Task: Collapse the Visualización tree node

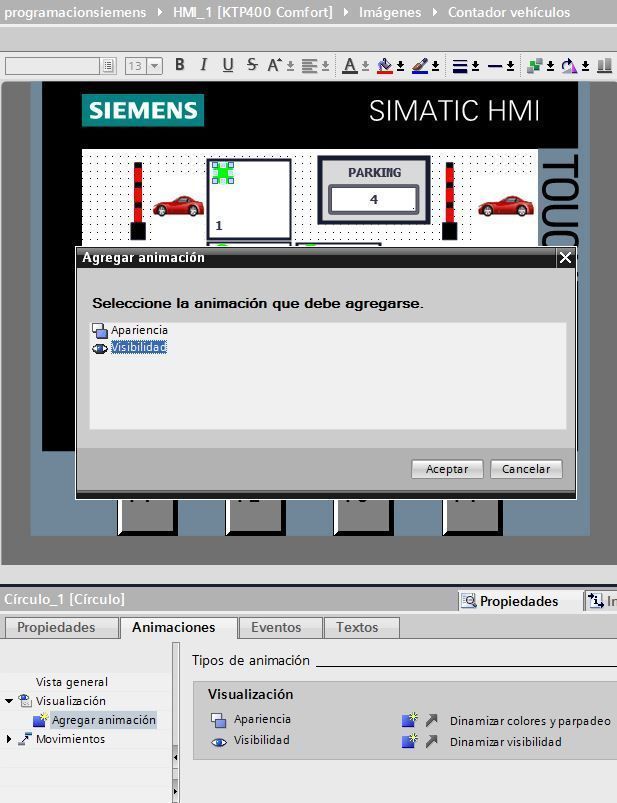Action: click(x=9, y=701)
